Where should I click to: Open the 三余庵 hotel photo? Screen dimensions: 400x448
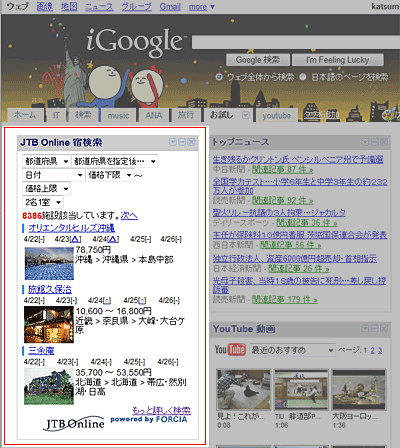pyautogui.click(x=49, y=386)
